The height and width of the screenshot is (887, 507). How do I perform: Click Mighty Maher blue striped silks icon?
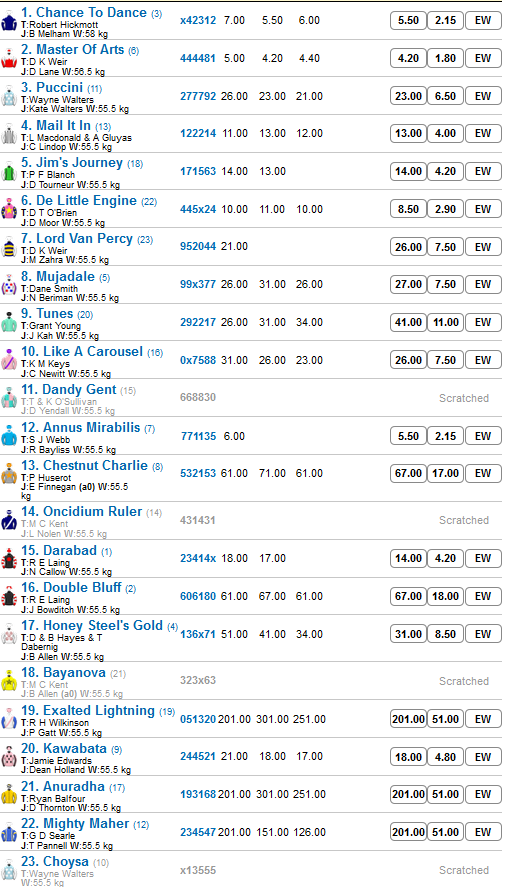pos(9,833)
